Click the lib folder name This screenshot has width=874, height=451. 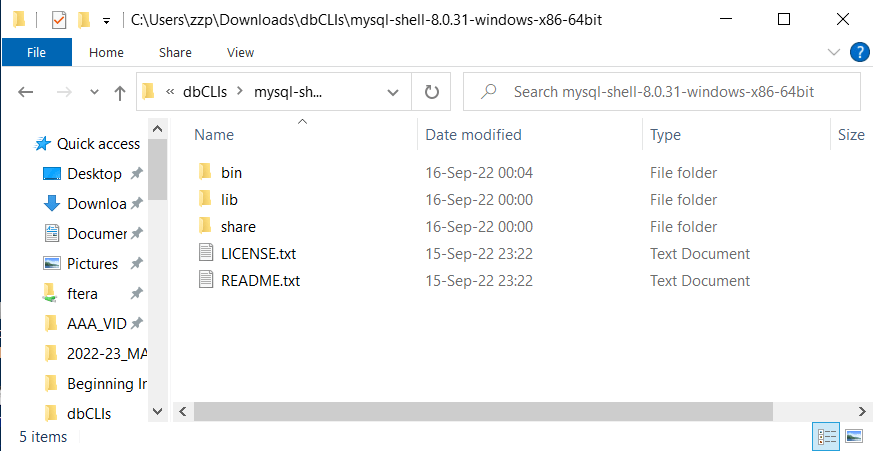(x=229, y=200)
